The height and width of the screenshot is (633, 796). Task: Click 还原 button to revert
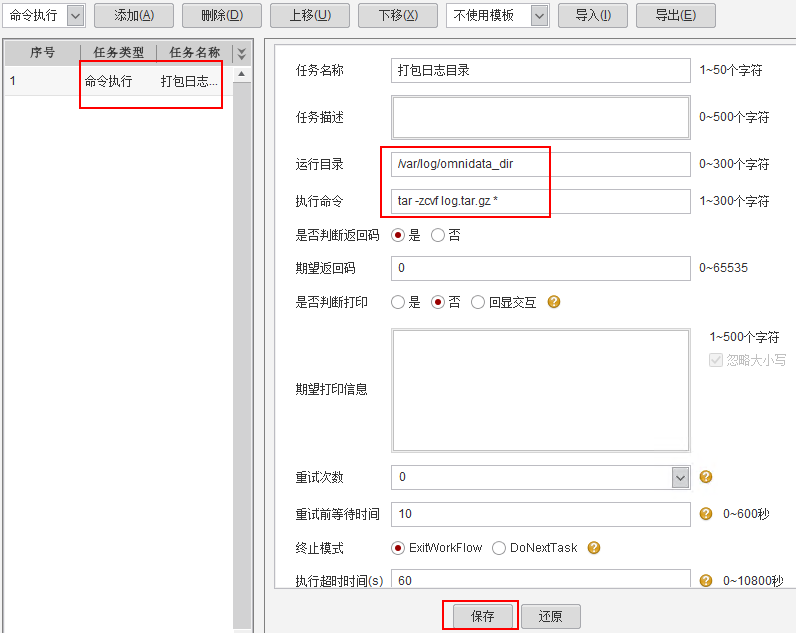click(x=550, y=616)
